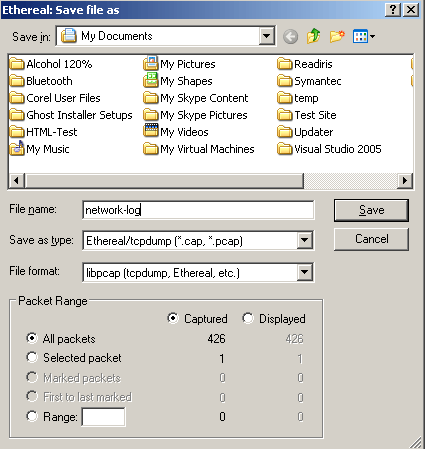This screenshot has height=449, width=425.
Task: Click the File name input field
Action: click(198, 210)
